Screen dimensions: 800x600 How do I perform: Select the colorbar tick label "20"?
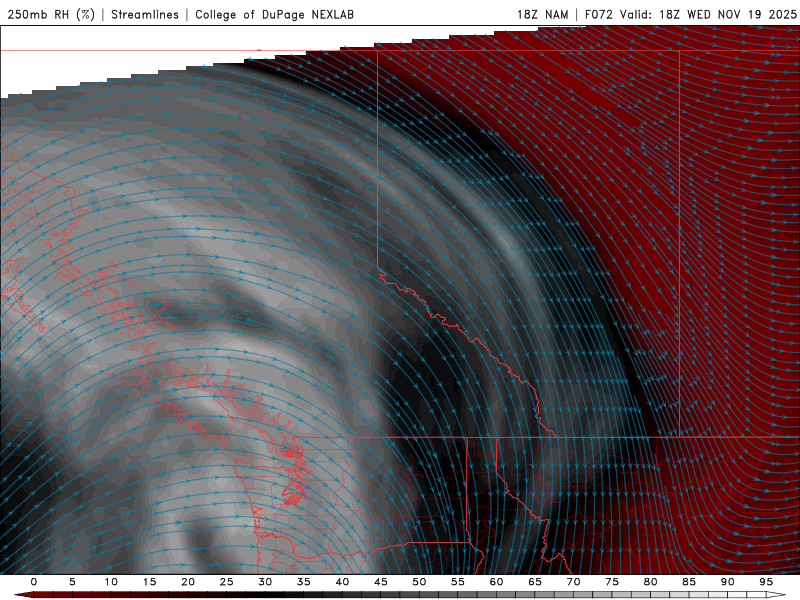click(188, 582)
